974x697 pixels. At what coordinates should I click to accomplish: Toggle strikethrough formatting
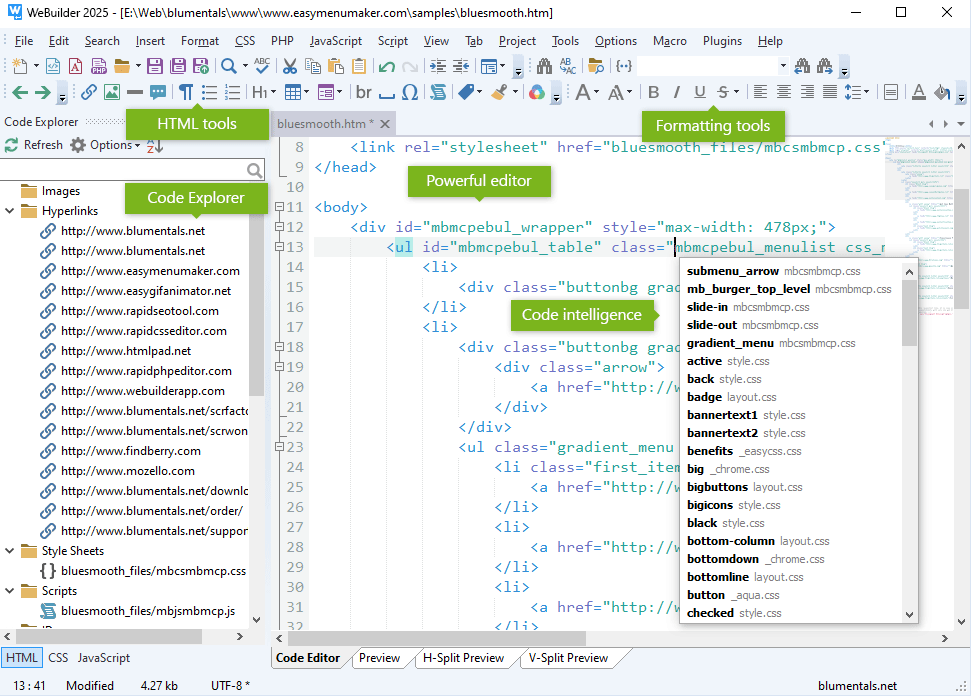(724, 92)
